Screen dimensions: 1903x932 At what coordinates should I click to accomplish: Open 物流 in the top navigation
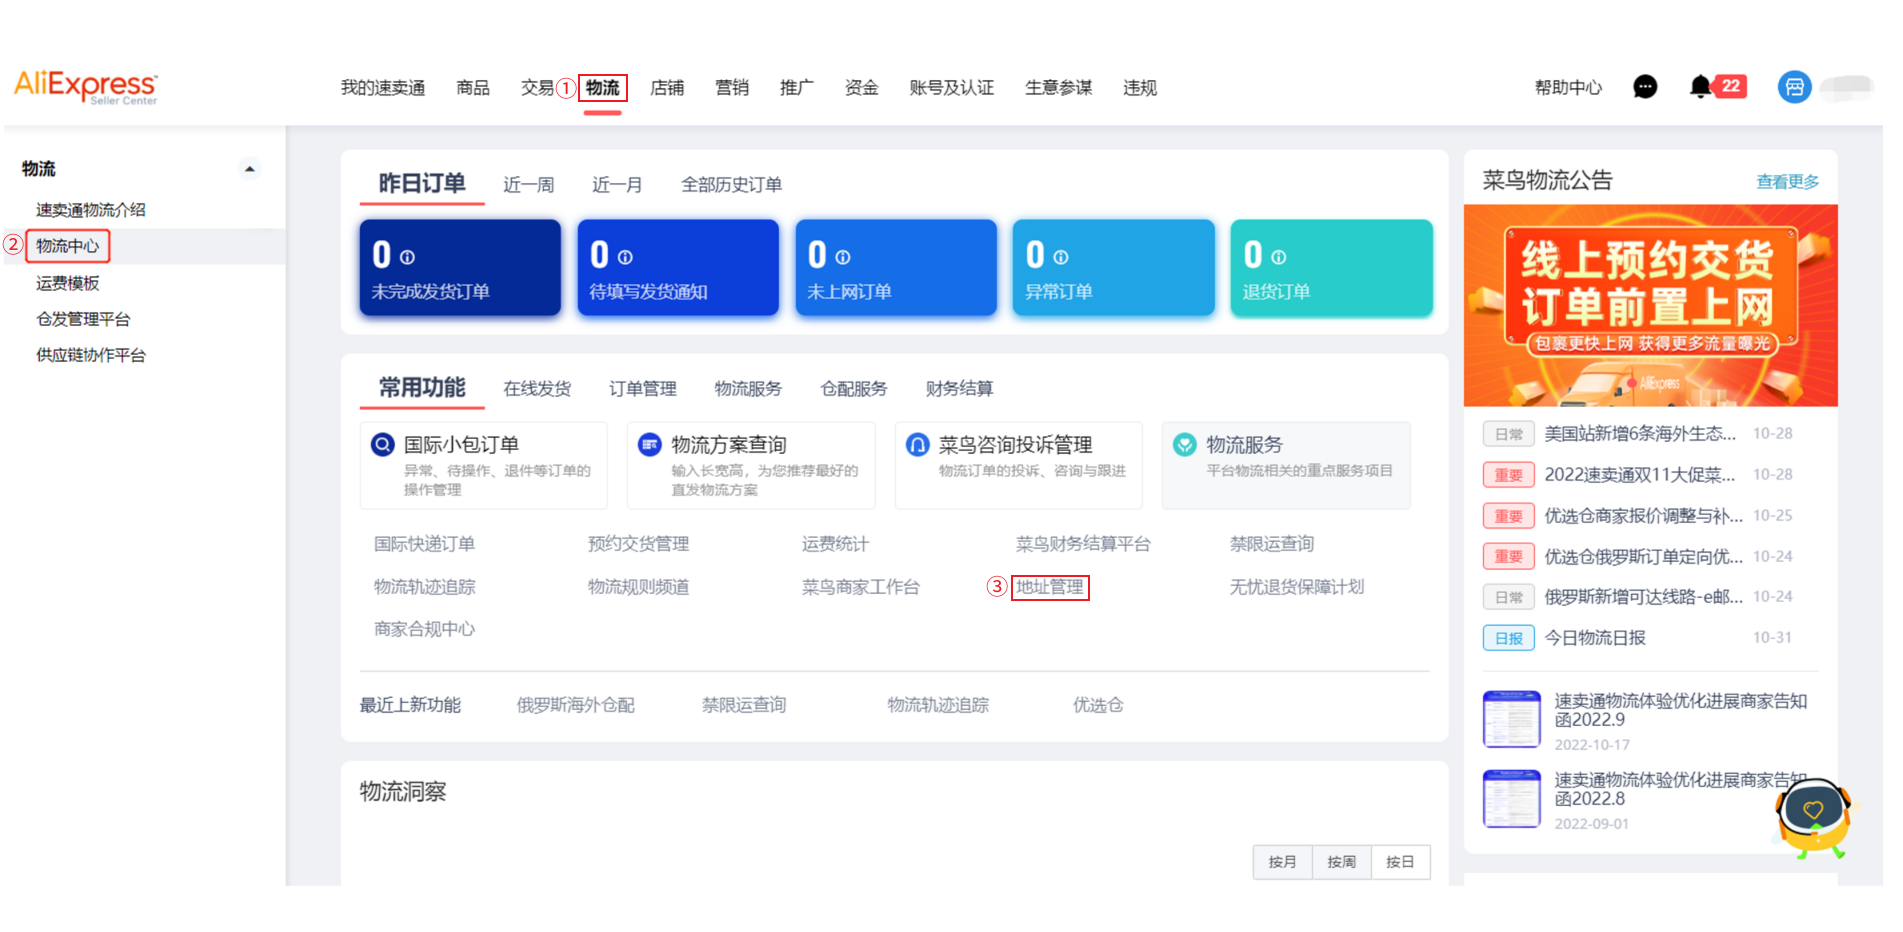(603, 88)
